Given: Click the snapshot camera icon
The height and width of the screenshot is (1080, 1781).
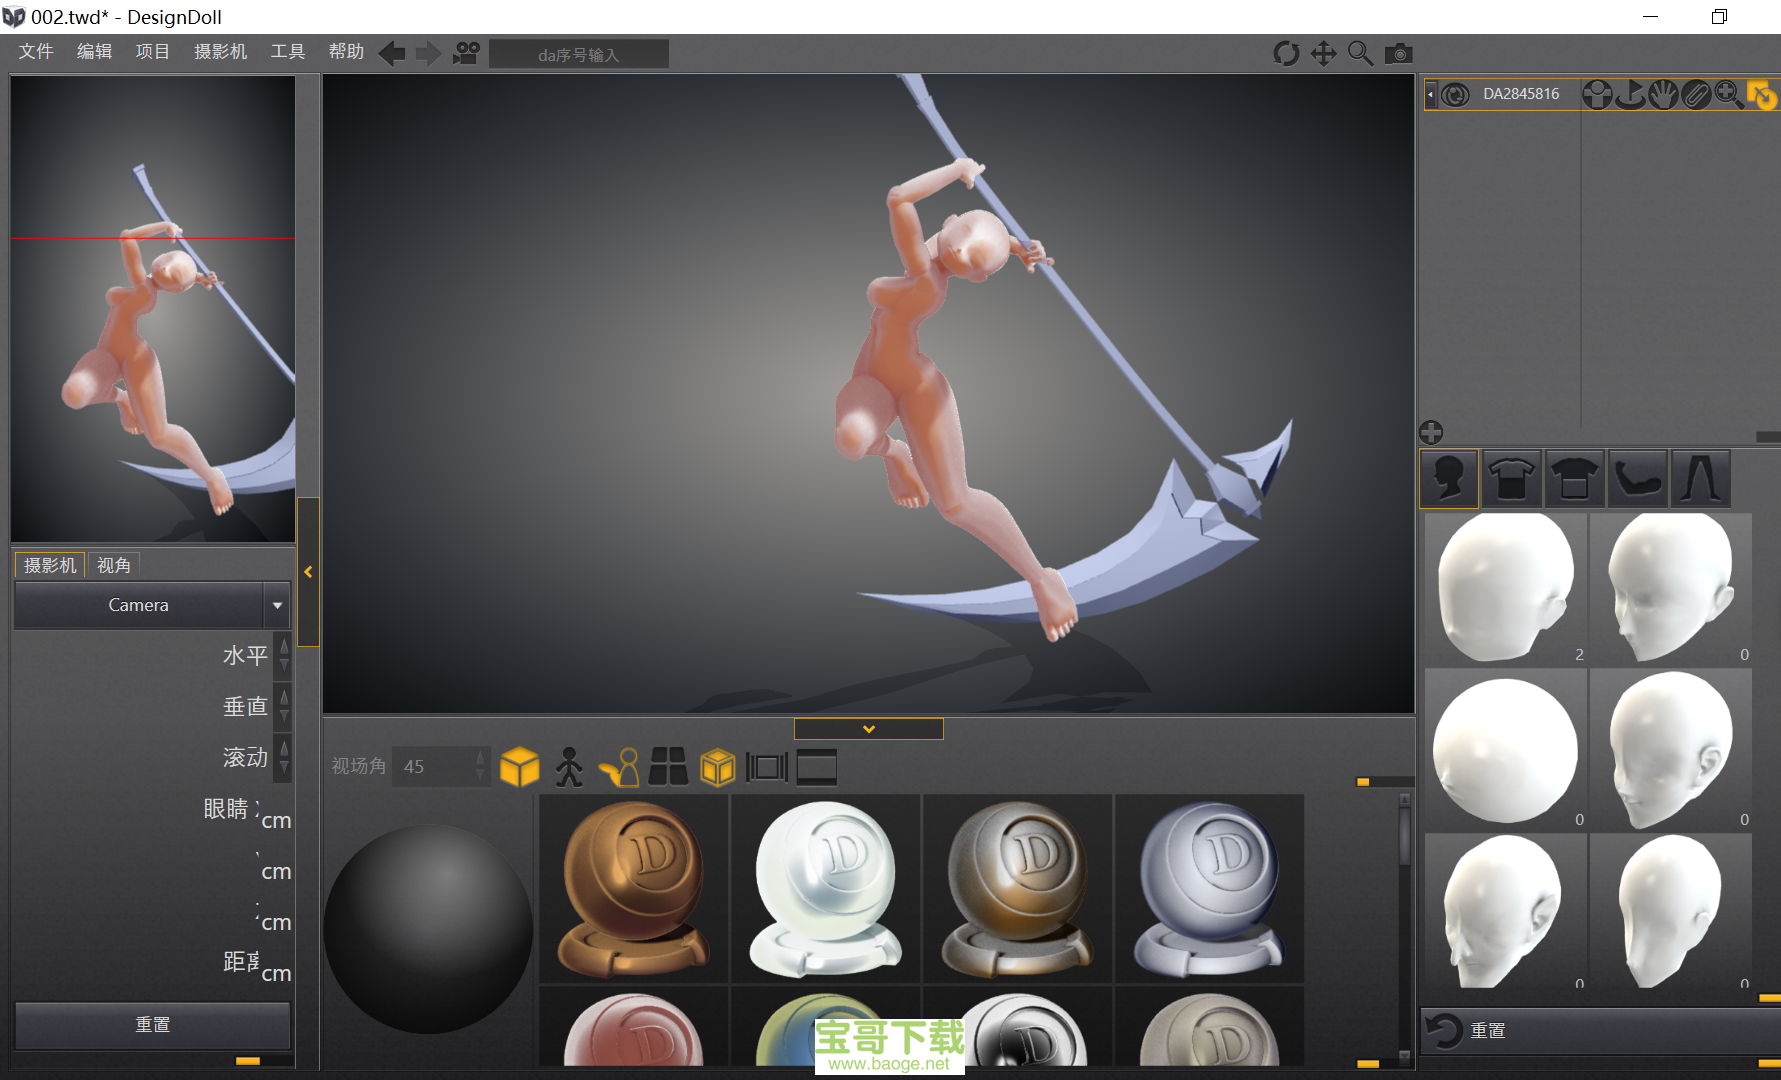Looking at the screenshot, I should pyautogui.click(x=1398, y=53).
